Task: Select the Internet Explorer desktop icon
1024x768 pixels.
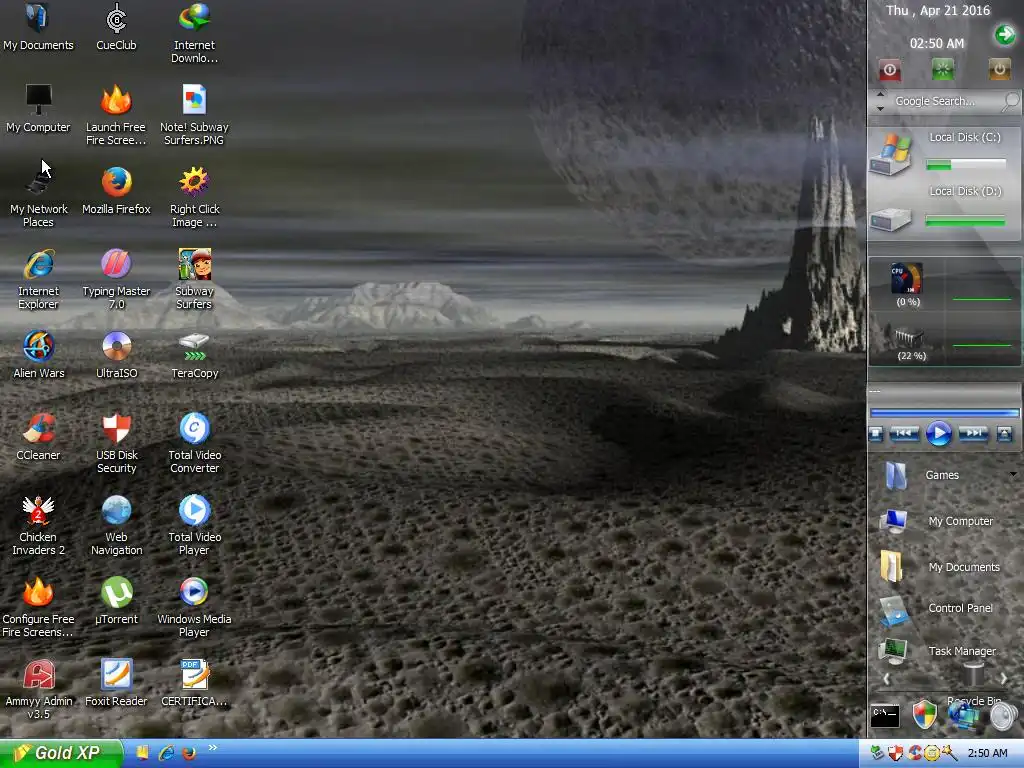Action: [x=38, y=279]
